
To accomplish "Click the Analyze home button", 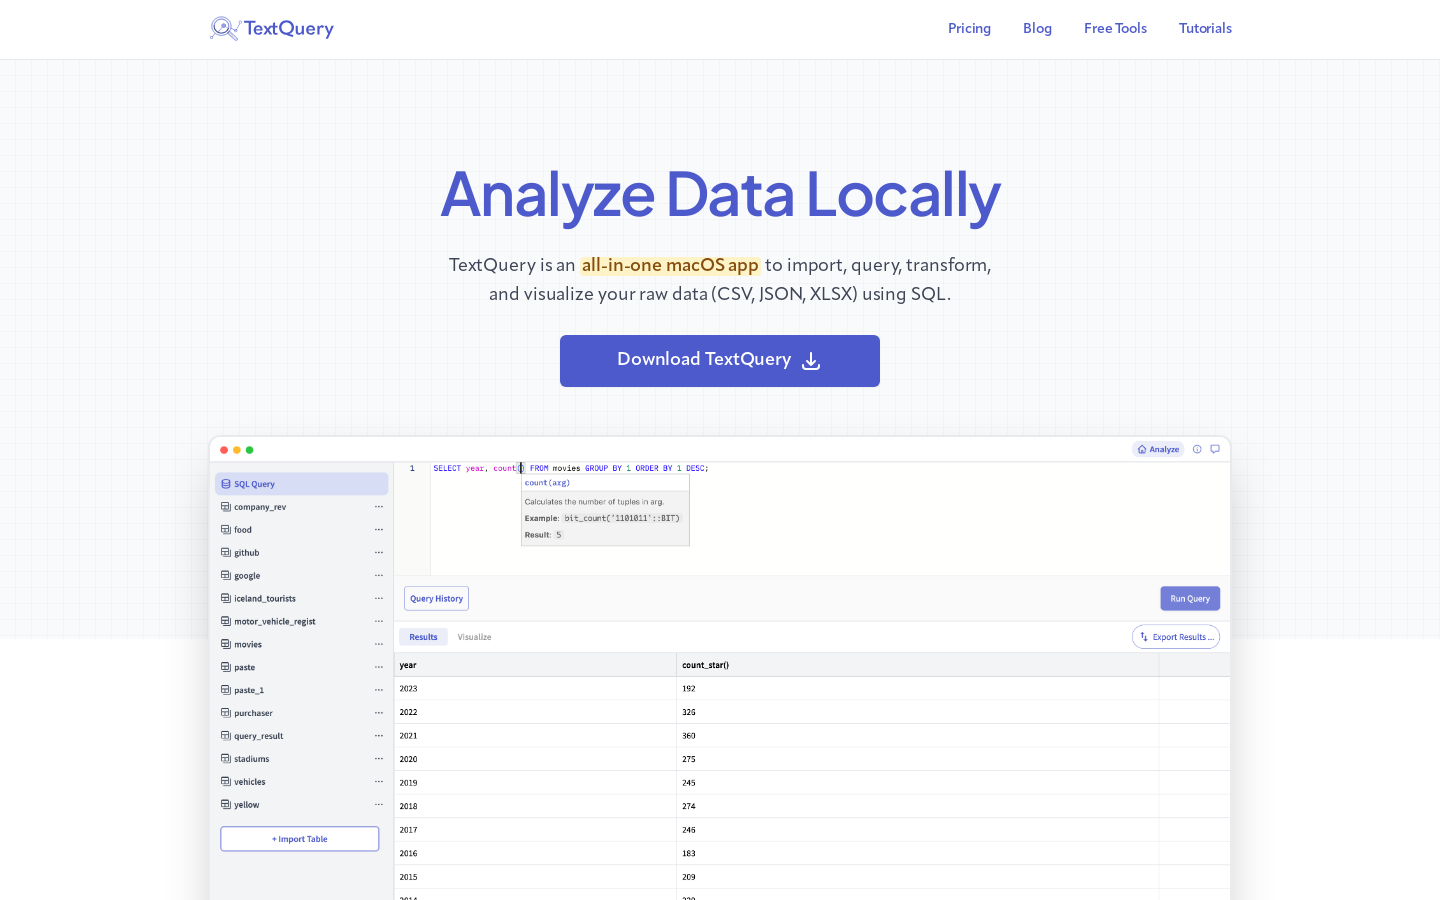I will click(x=1158, y=449).
